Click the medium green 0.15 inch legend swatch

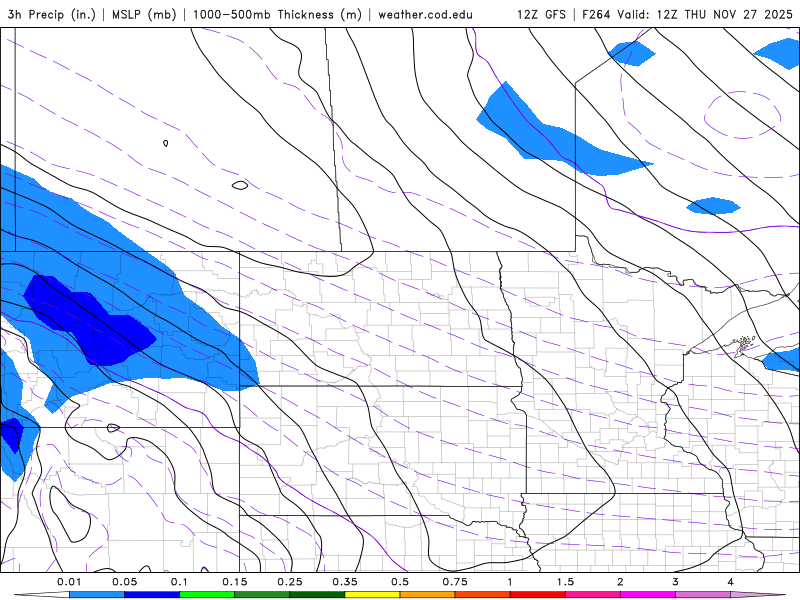coord(262,595)
